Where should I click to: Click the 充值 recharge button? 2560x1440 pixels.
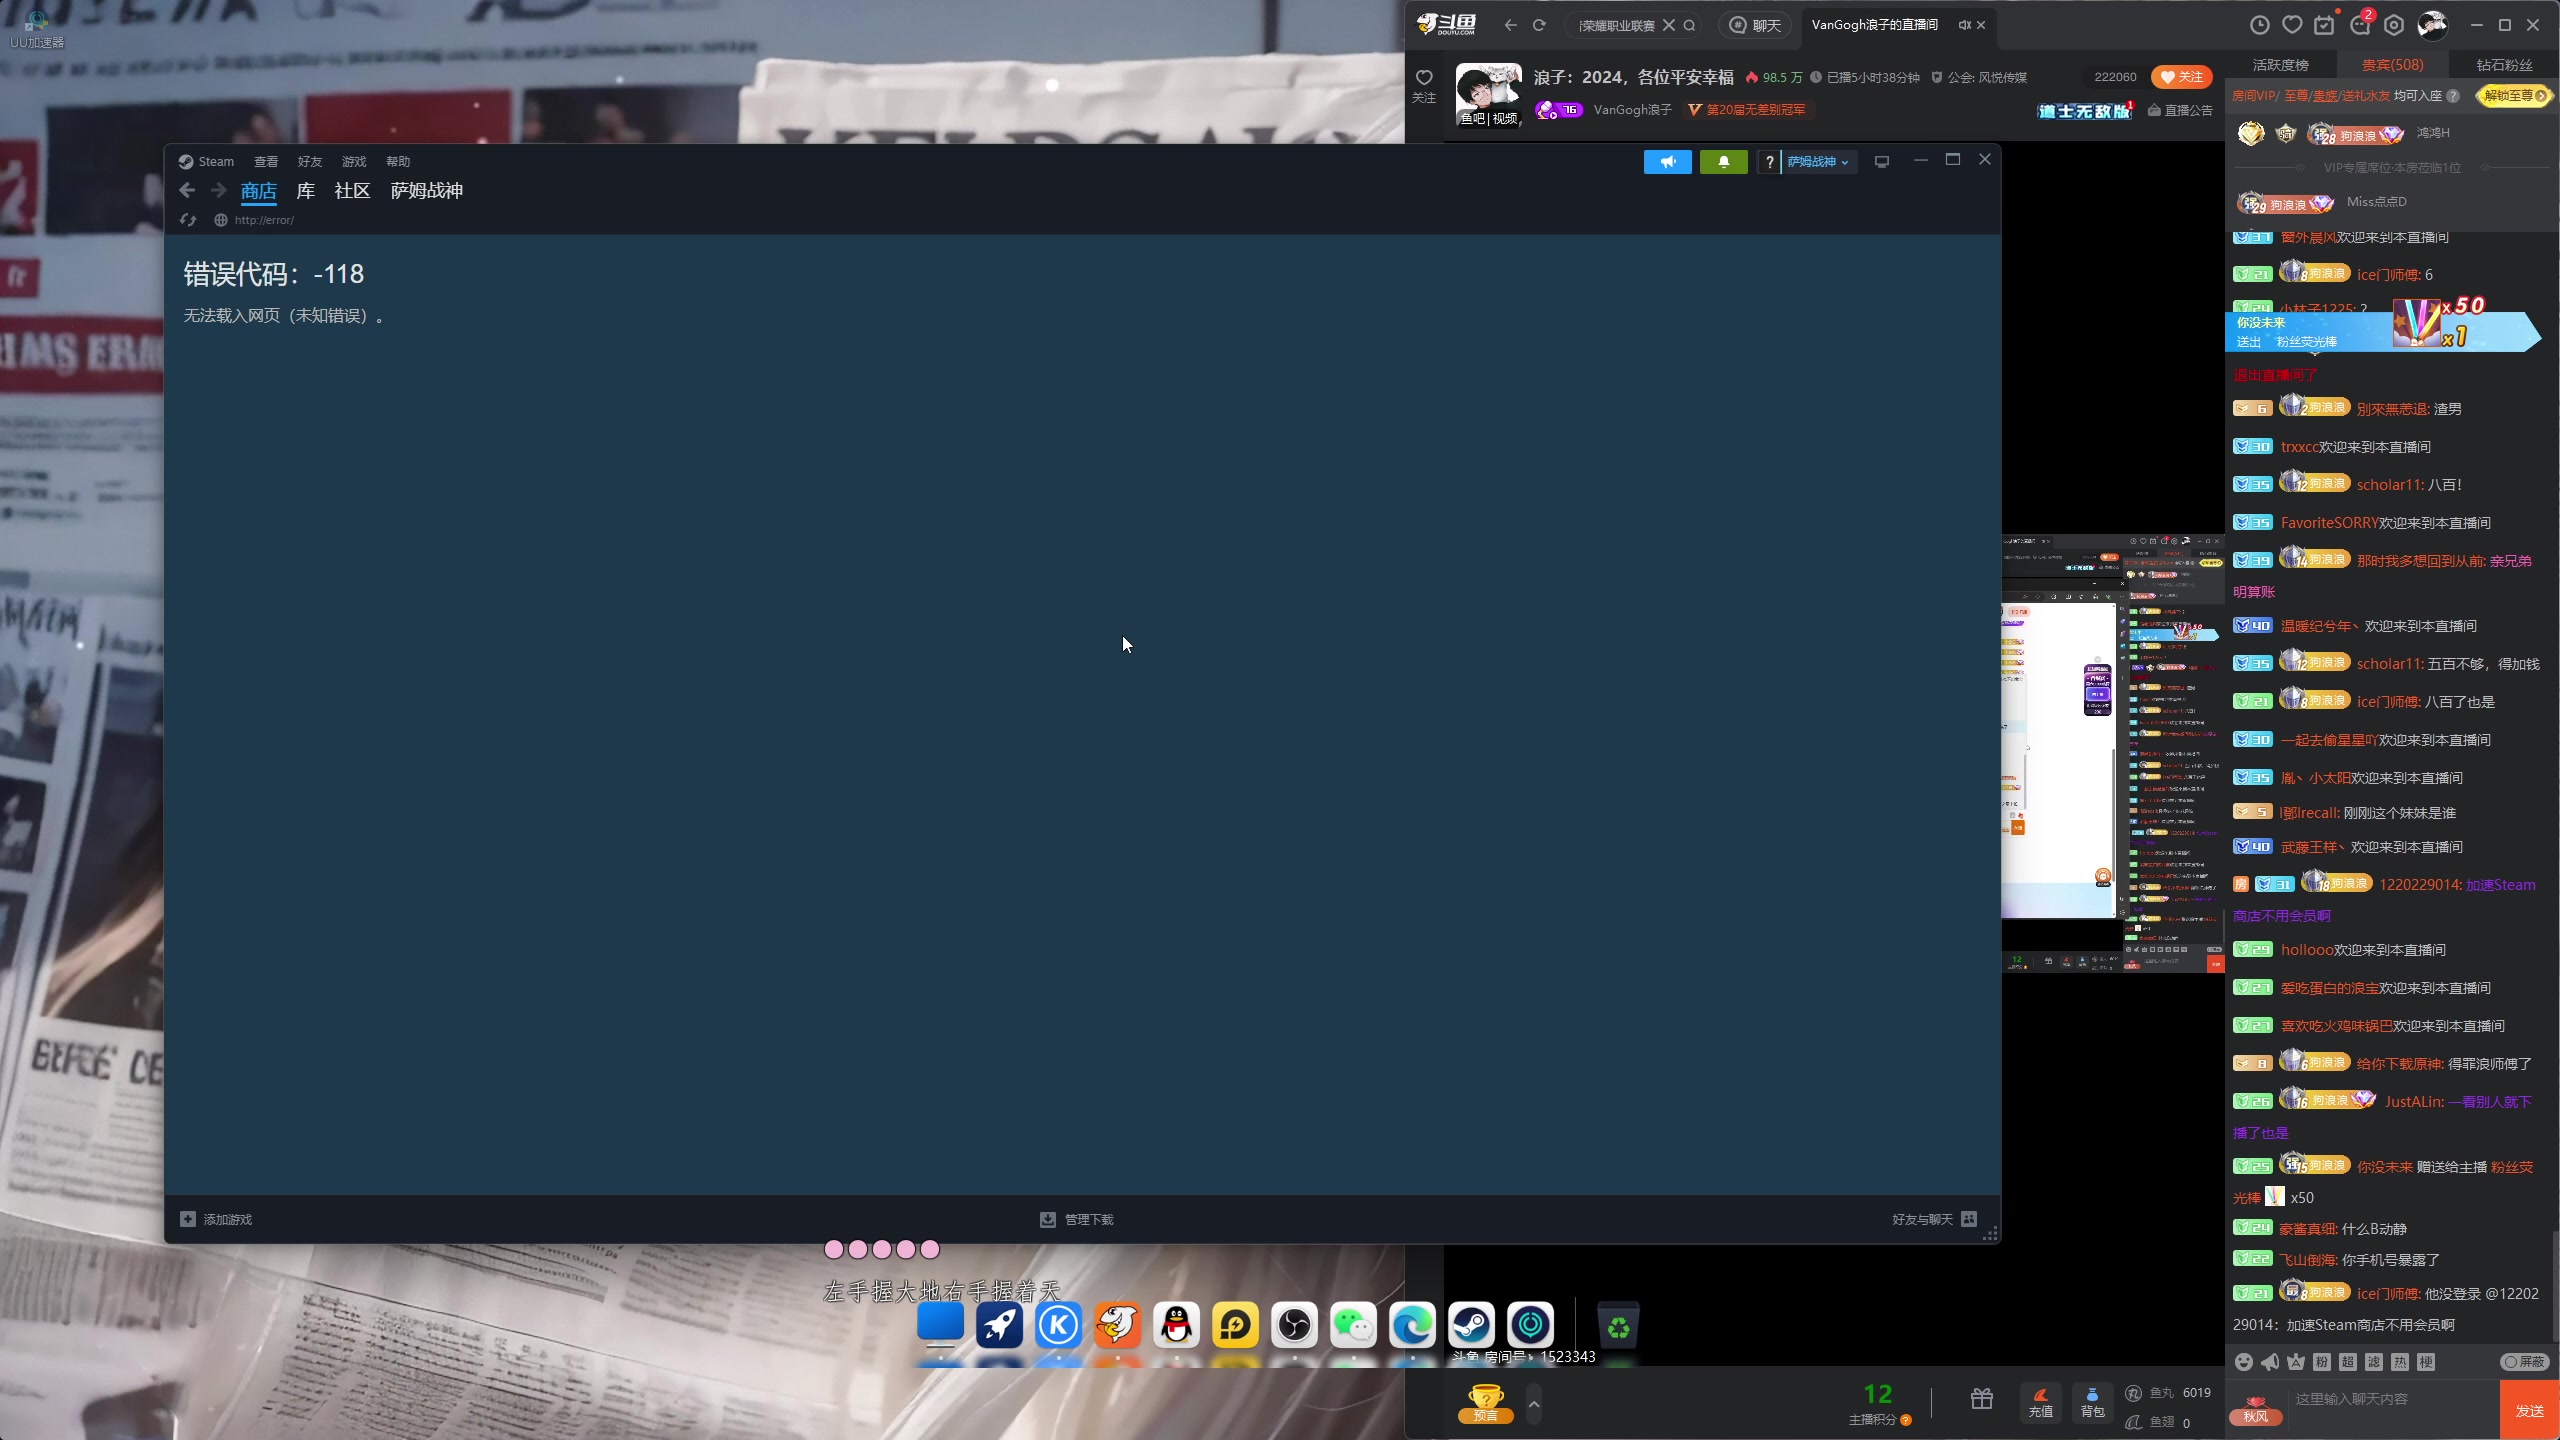[x=2041, y=1403]
